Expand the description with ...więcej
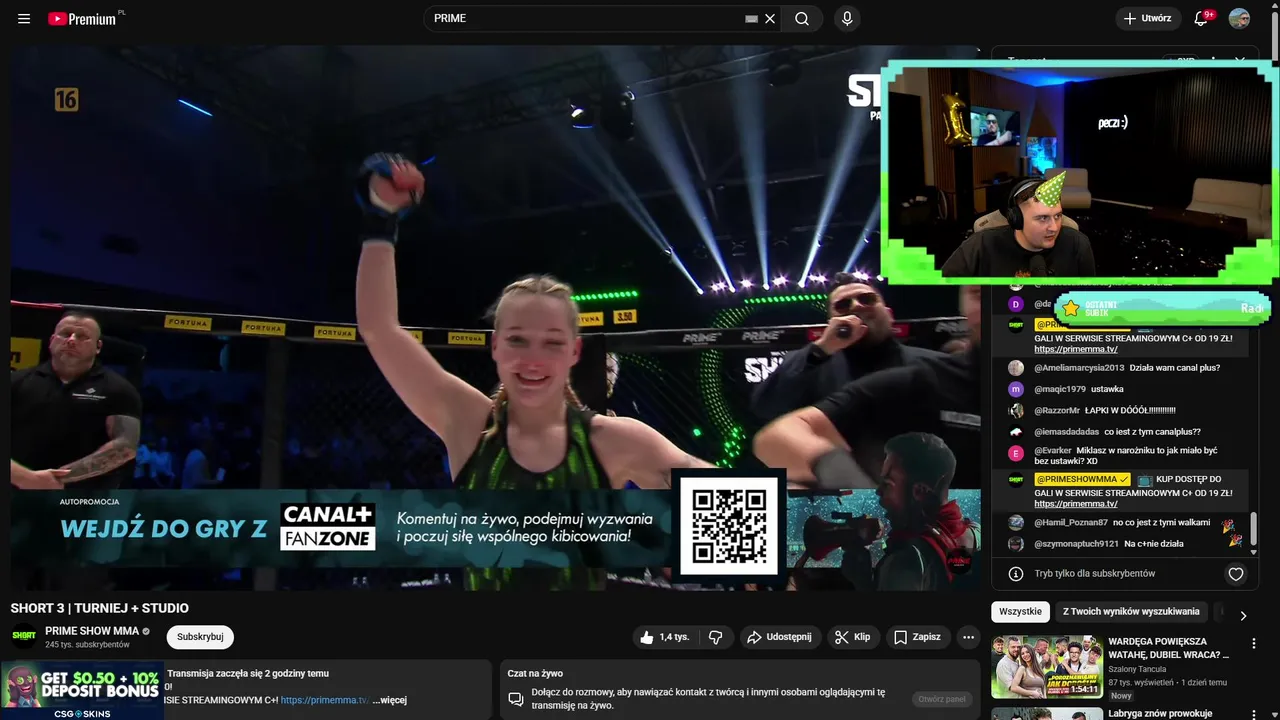The height and width of the screenshot is (720, 1280). pyautogui.click(x=390, y=700)
